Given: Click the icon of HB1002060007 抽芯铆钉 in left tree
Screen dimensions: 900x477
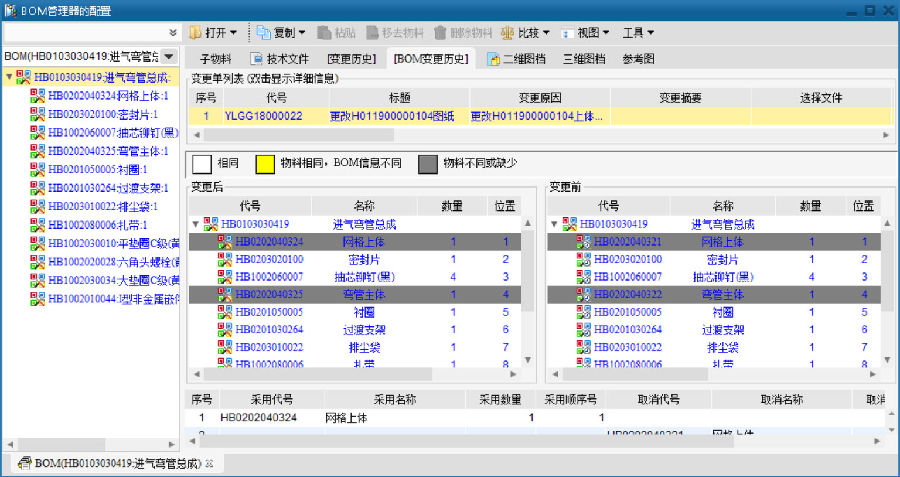Looking at the screenshot, I should pyautogui.click(x=37, y=132).
